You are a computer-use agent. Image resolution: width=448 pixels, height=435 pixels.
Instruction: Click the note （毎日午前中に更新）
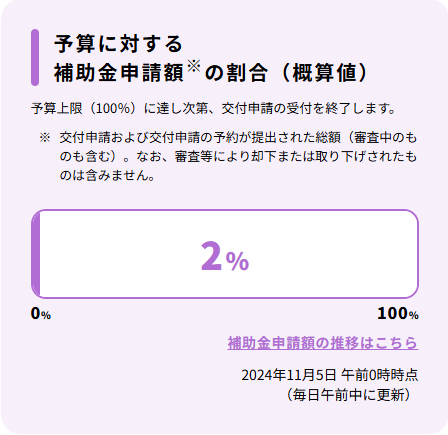point(349,395)
